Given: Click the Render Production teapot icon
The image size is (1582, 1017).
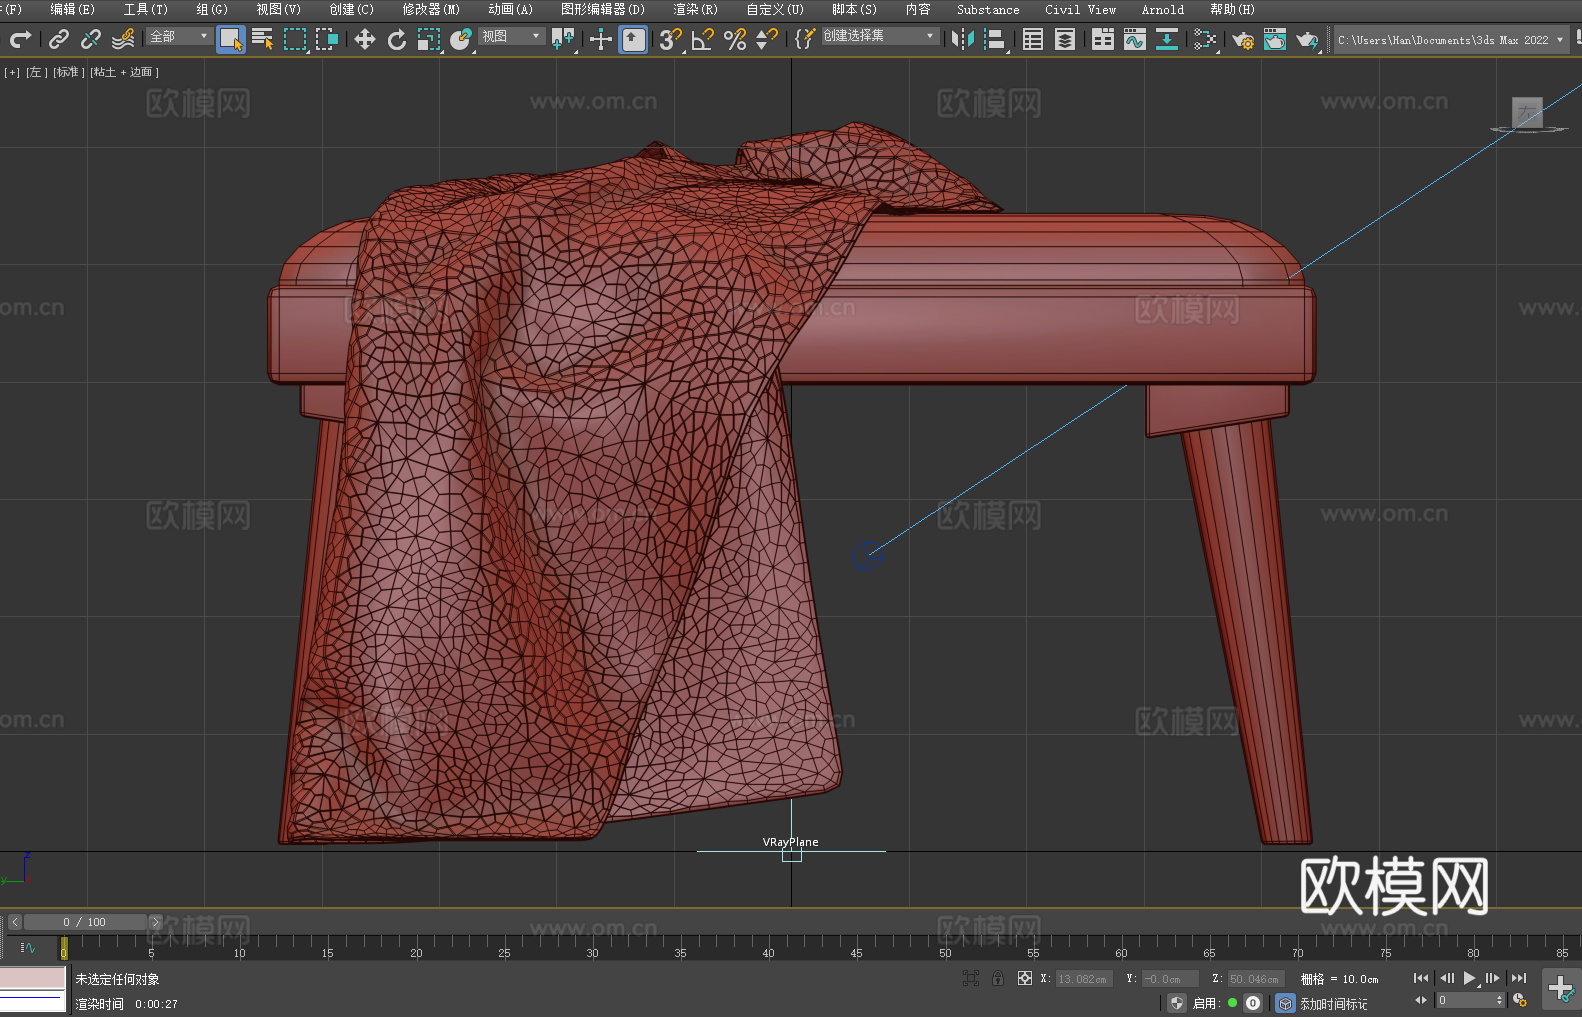Looking at the screenshot, I should (x=1307, y=39).
